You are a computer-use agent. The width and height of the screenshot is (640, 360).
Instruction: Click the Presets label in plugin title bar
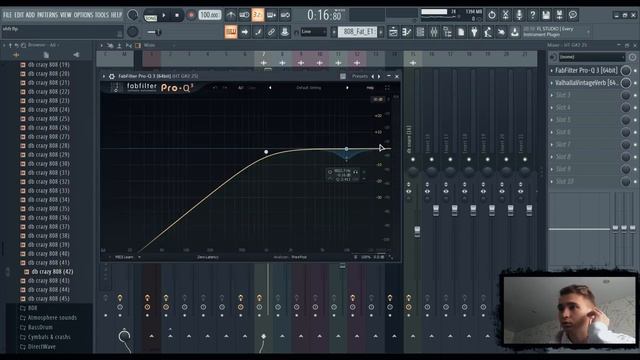(x=360, y=76)
